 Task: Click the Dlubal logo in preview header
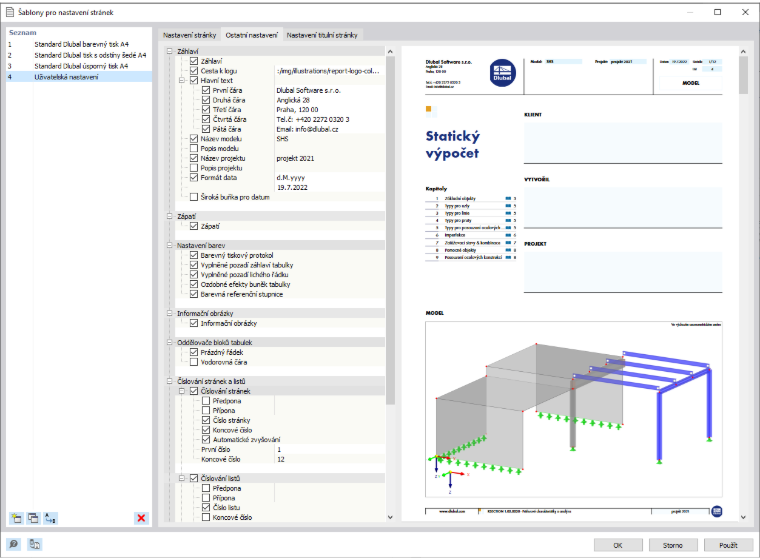tap(502, 73)
